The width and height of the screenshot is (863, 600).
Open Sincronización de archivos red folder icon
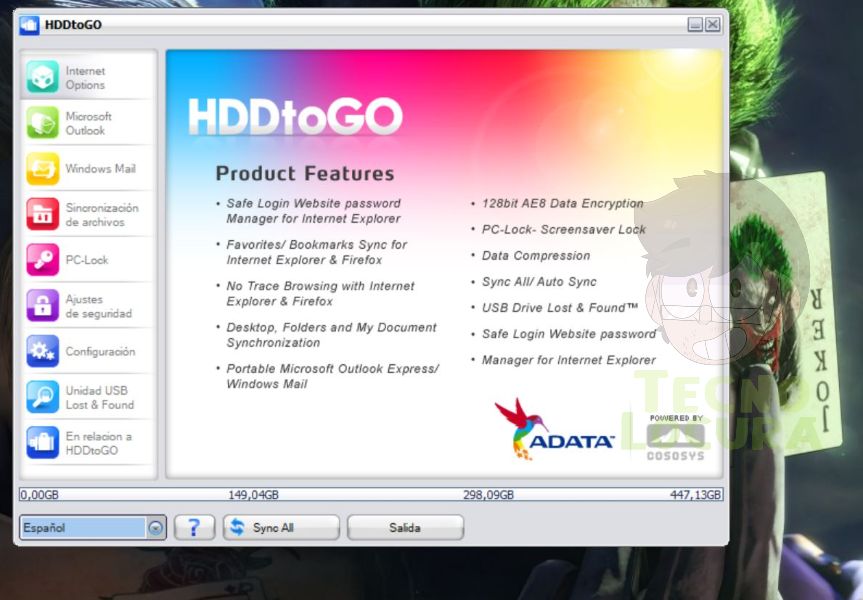point(42,214)
